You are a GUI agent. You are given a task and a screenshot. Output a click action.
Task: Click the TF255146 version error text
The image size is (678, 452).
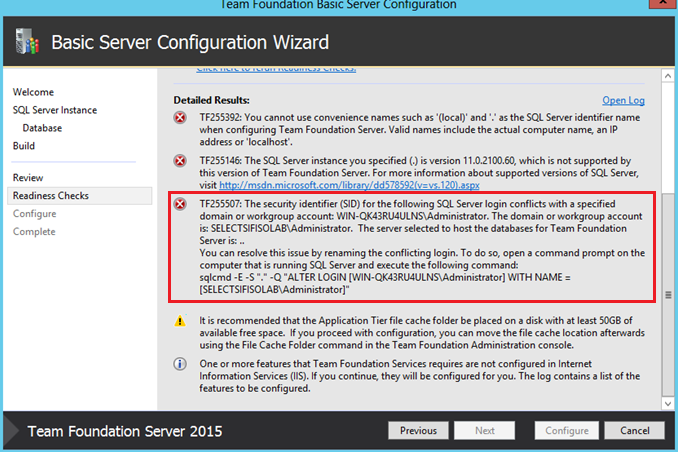point(419,173)
